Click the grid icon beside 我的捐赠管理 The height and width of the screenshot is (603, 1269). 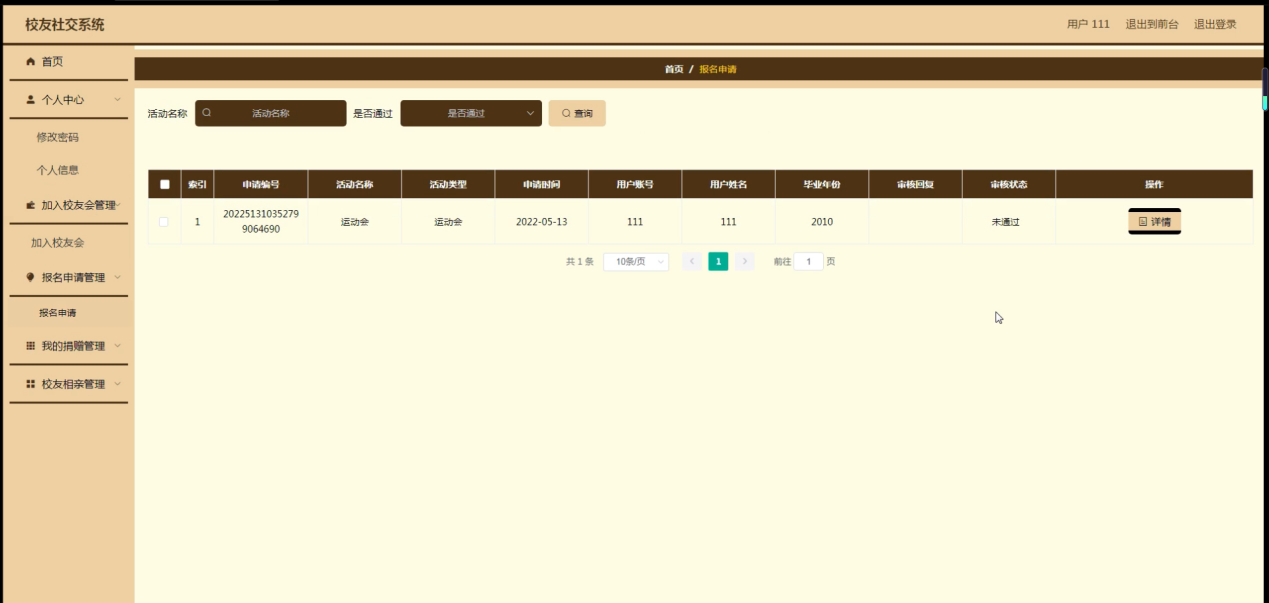point(30,346)
